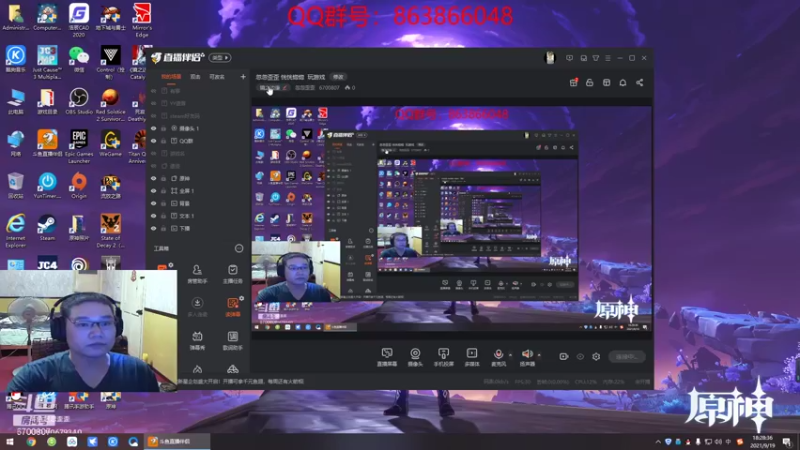Open 房管助手 tool in toolbox

click(x=197, y=274)
